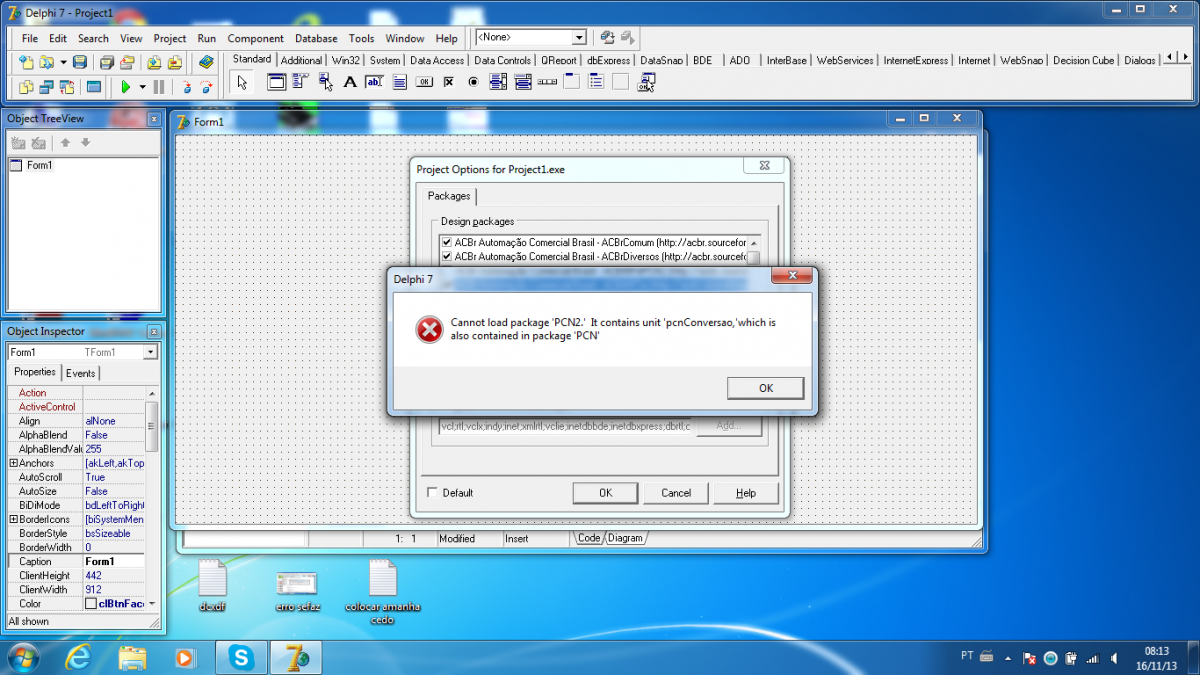
Task: Pick the MainMenu component icon
Action: 301,83
